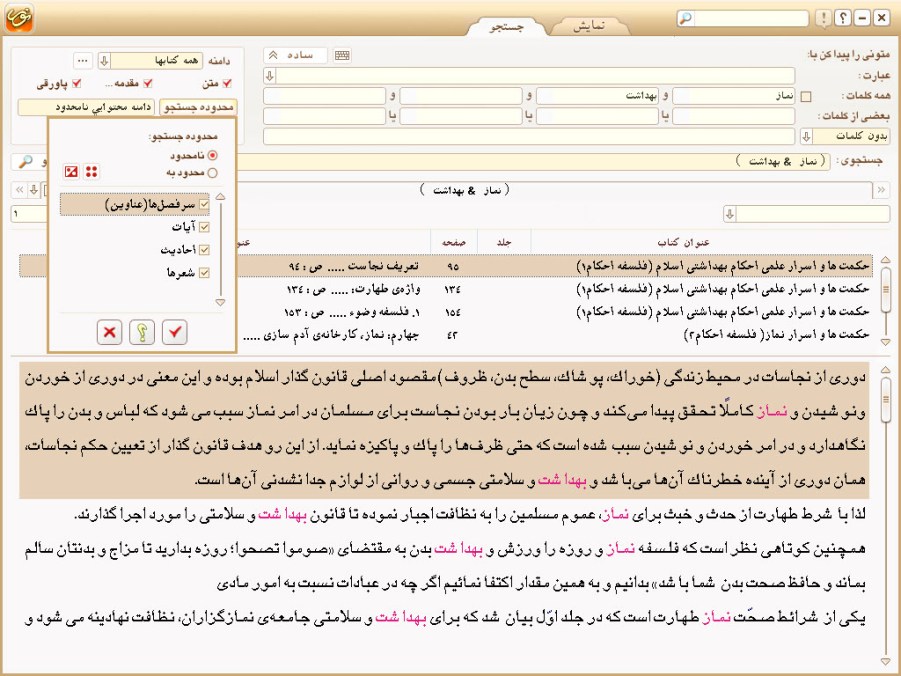Uncheck احادیث in the popup list
The height and width of the screenshot is (676, 901).
point(204,250)
